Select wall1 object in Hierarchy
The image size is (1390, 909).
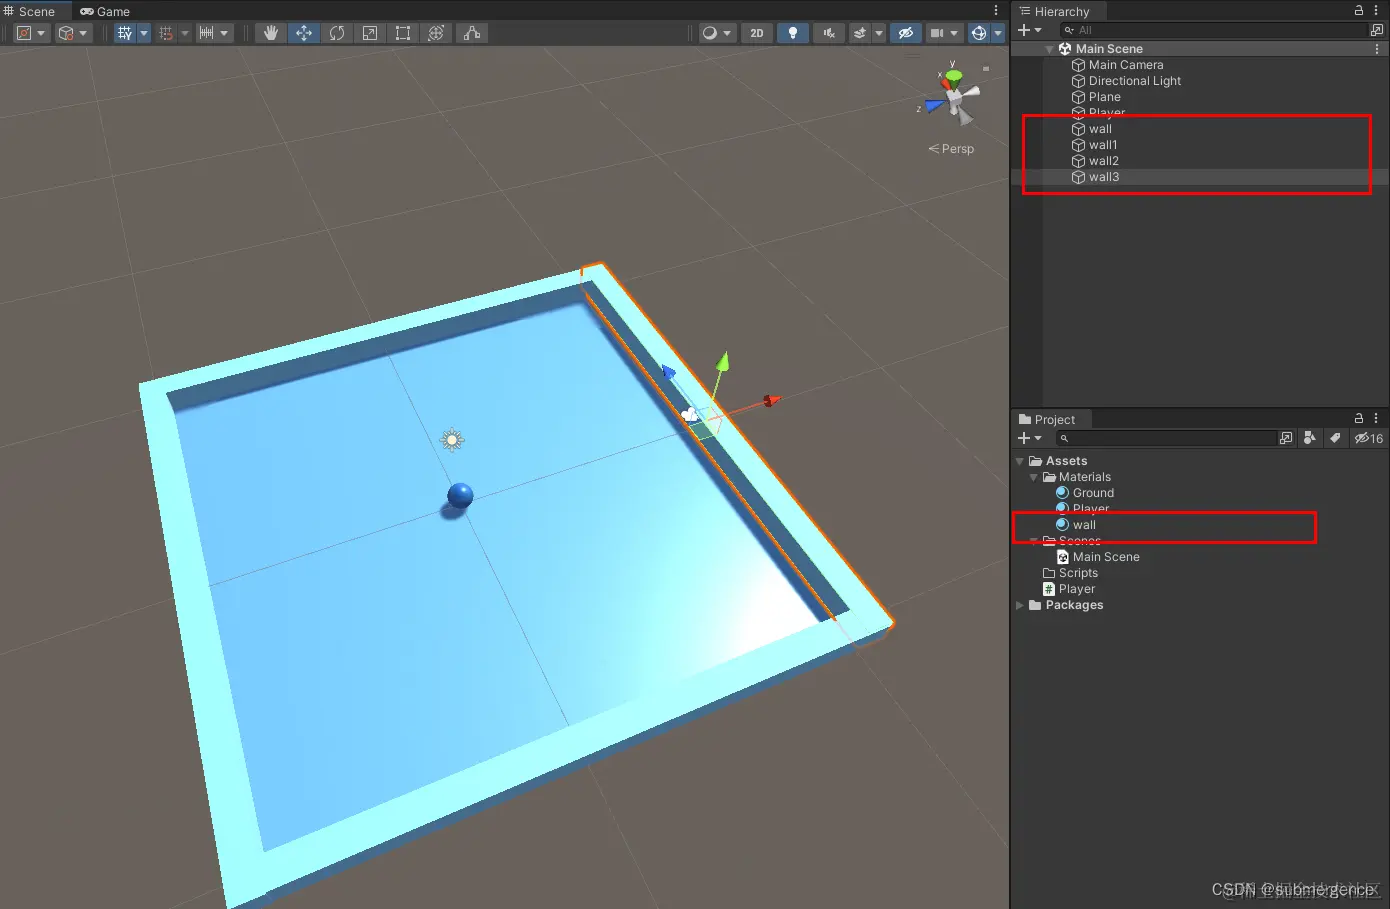(x=1103, y=145)
